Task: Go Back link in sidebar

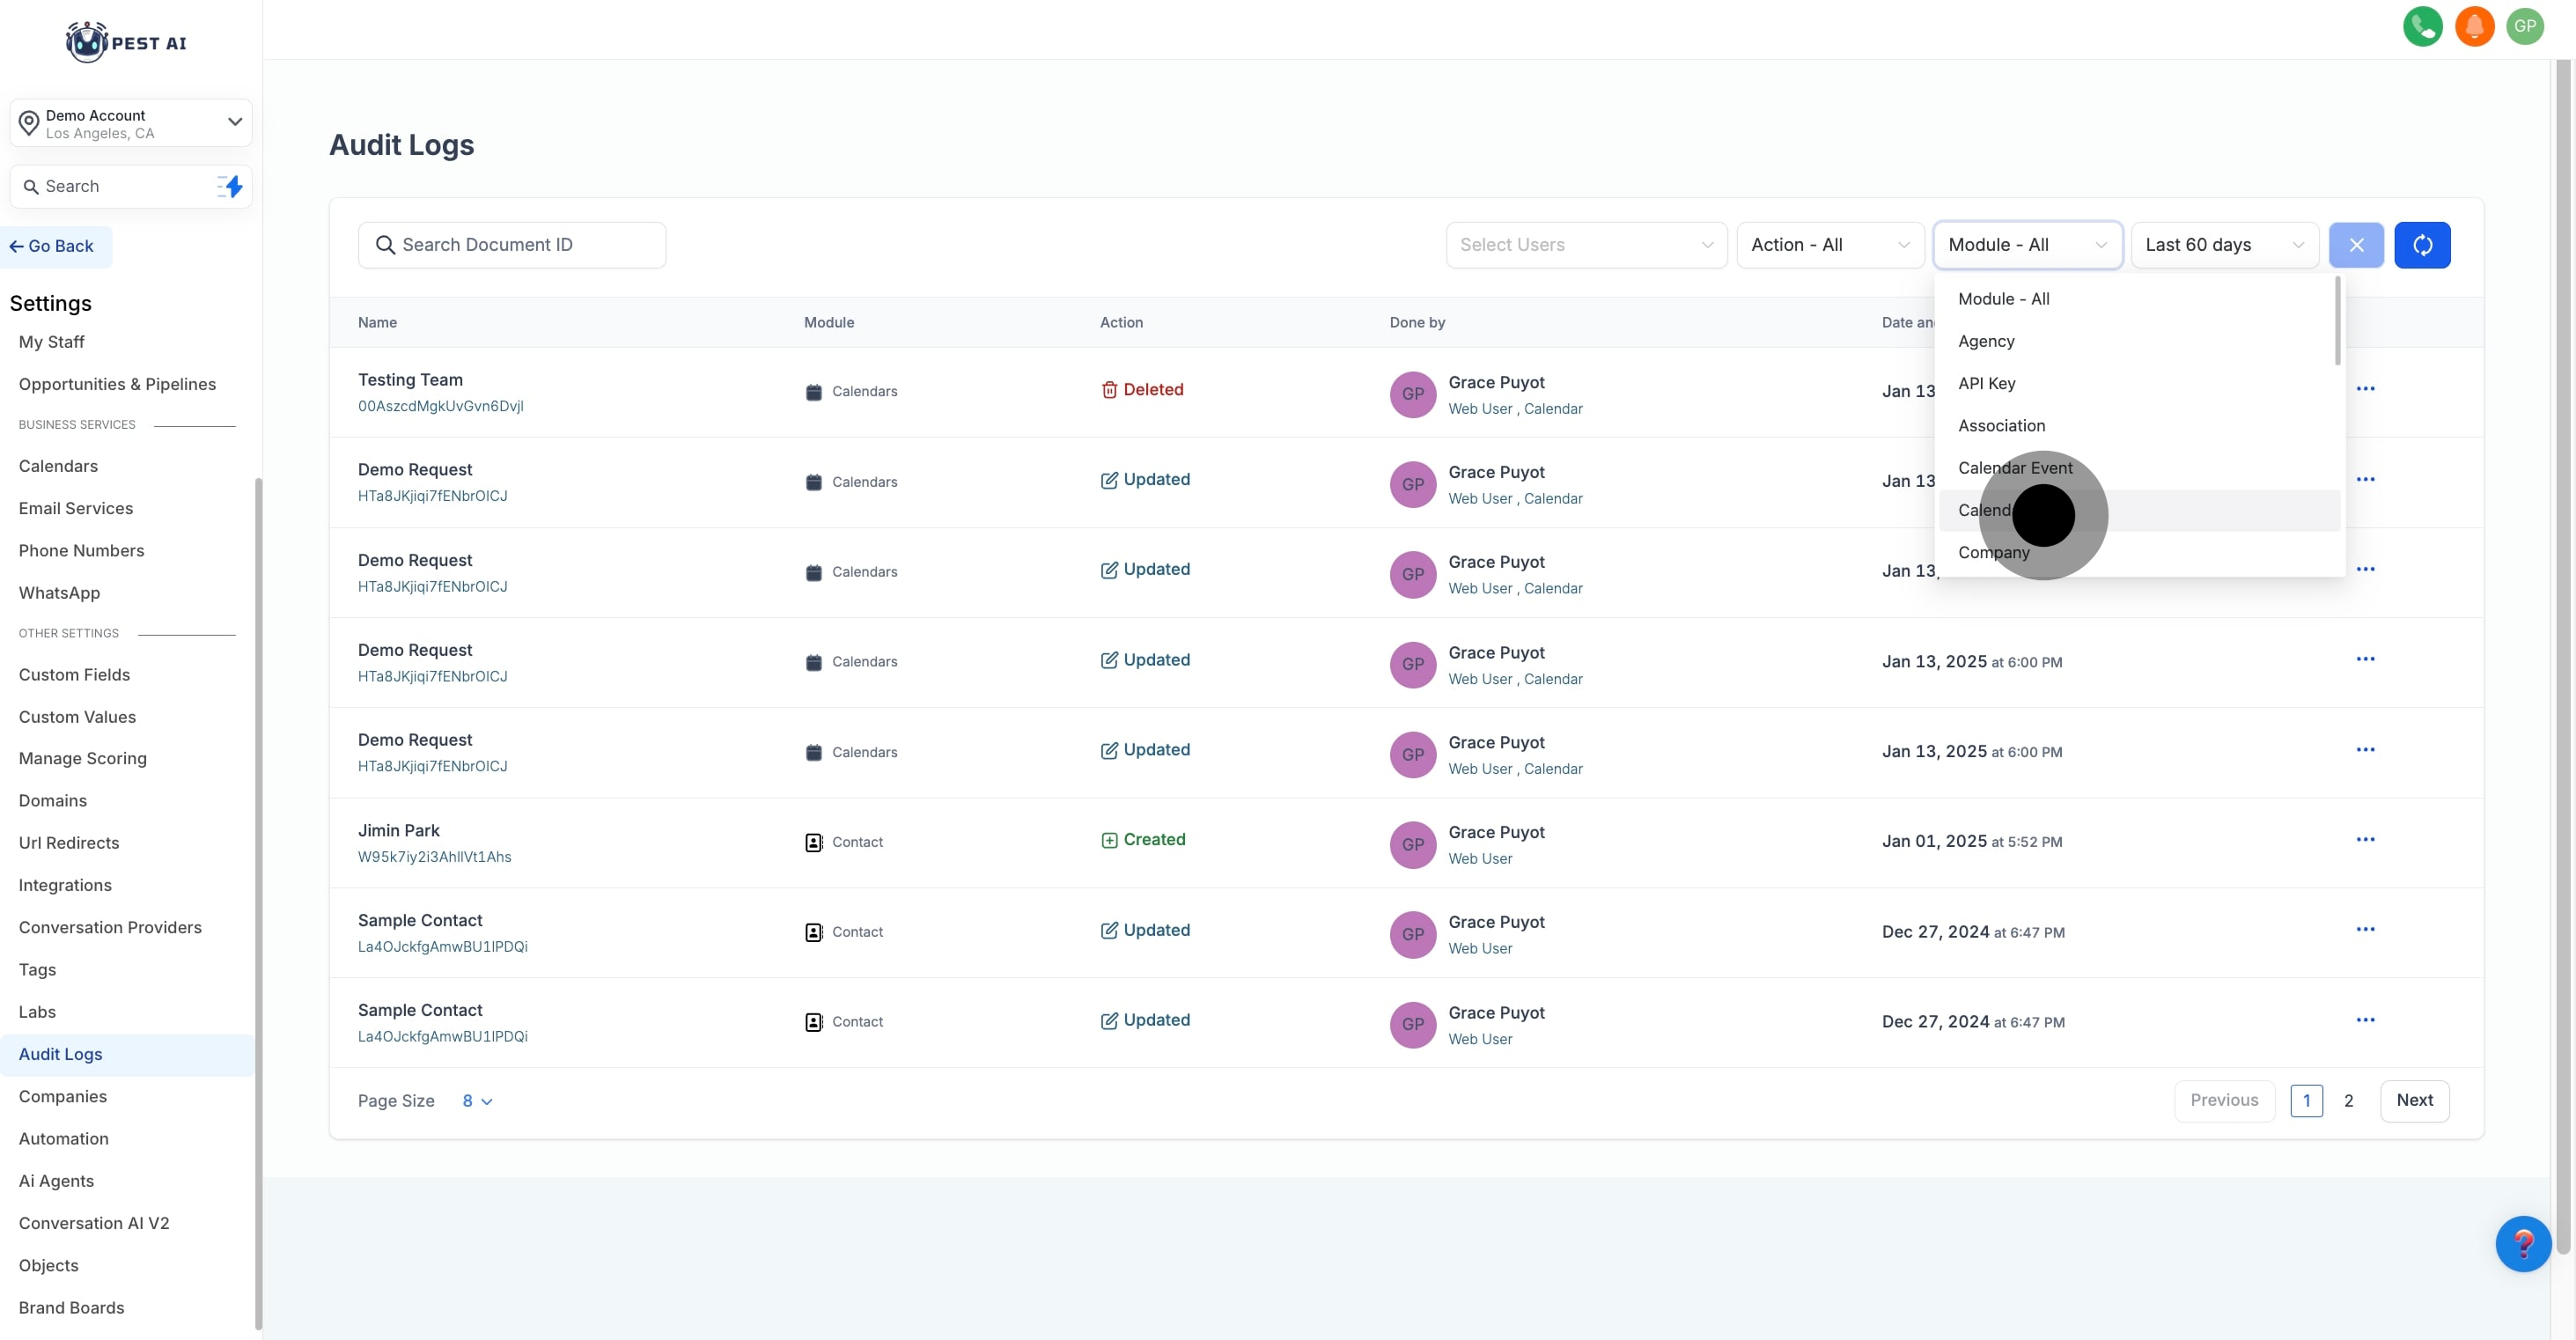Action: click(52, 246)
